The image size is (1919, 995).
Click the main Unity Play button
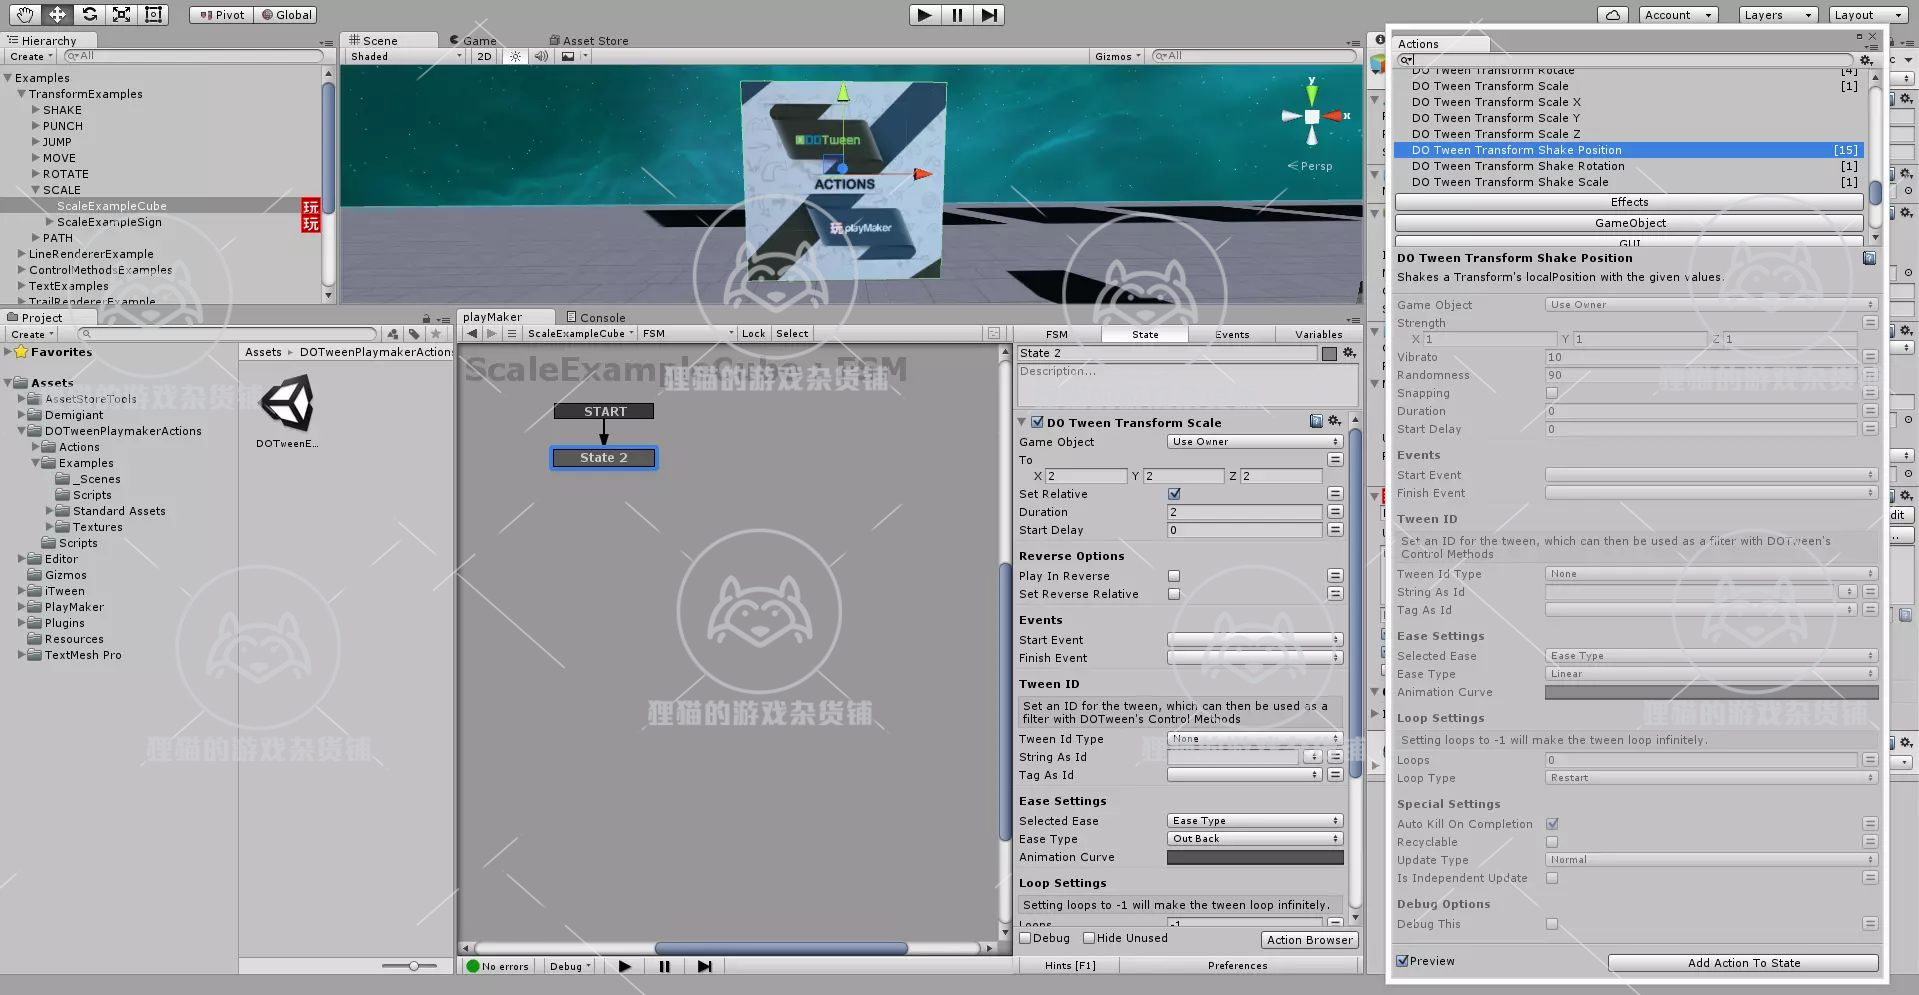[925, 15]
